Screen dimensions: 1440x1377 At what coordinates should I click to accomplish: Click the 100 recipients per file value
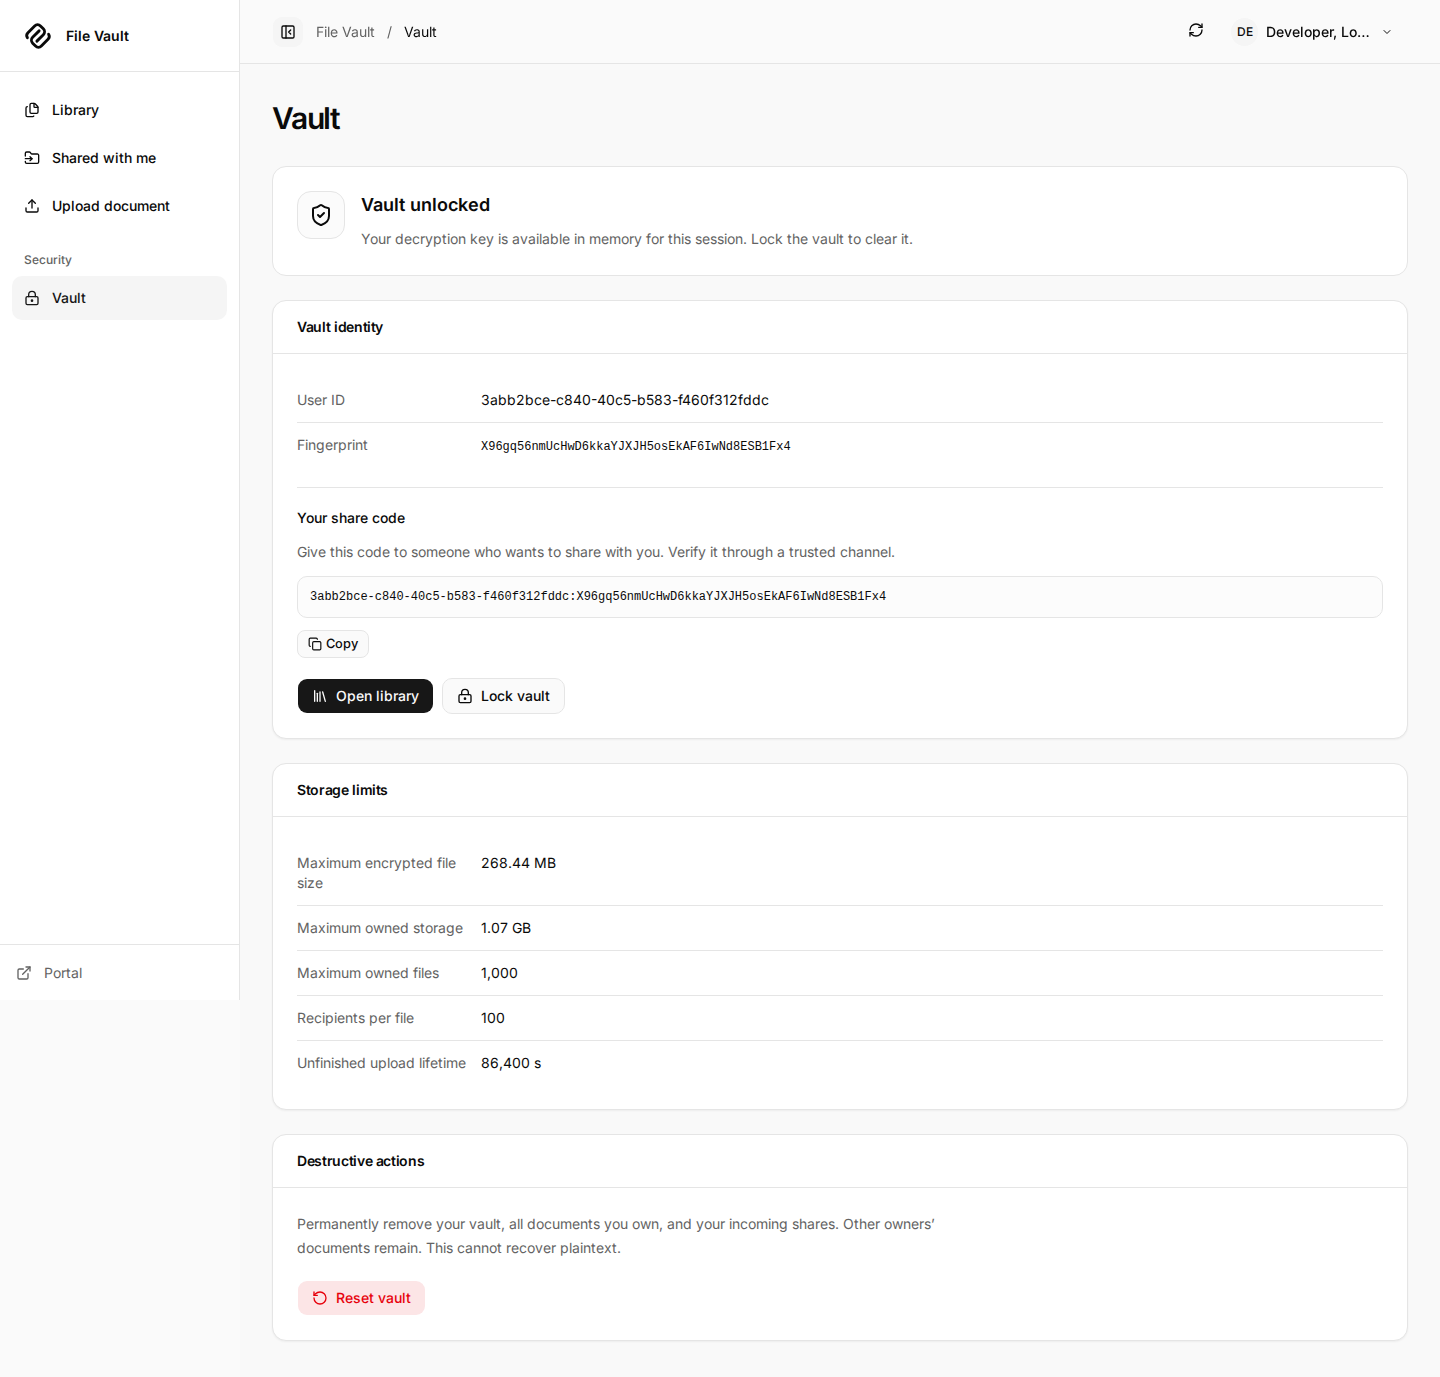pyautogui.click(x=493, y=1018)
